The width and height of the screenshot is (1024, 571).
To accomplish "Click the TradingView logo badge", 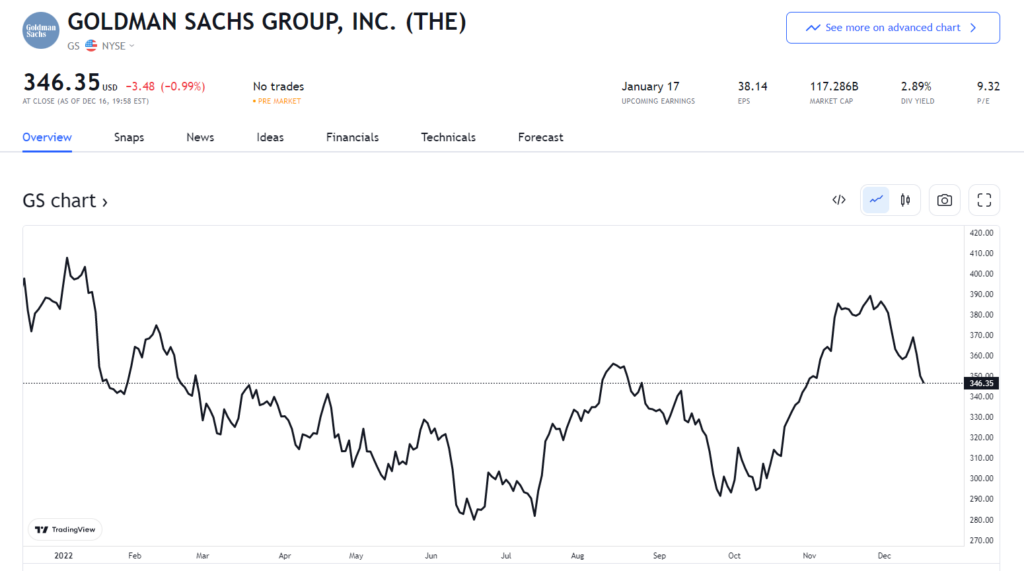I will click(x=66, y=530).
